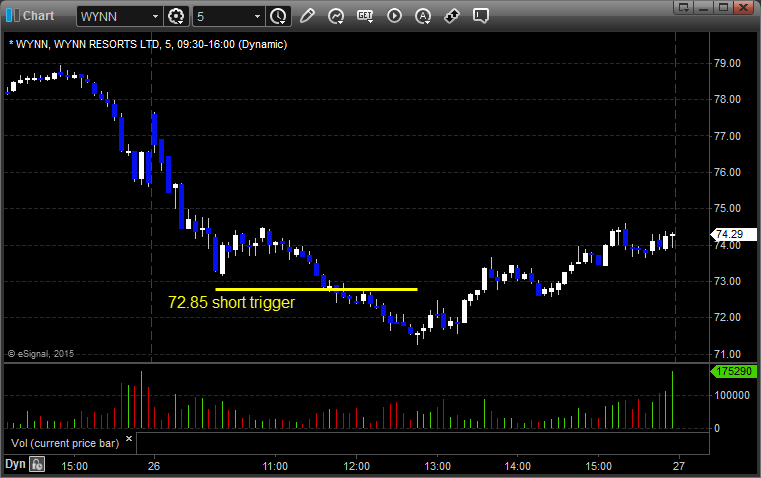This screenshot has height=478, width=761.
Task: Open the studies indicator icon
Action: point(336,16)
